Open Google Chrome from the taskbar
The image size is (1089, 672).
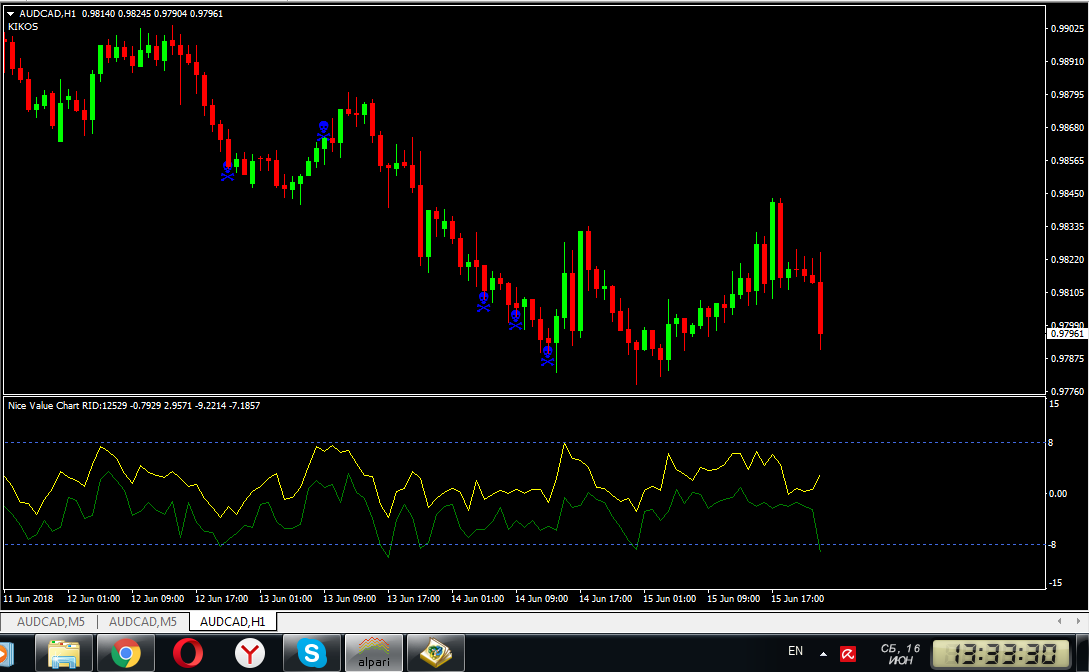coord(125,654)
